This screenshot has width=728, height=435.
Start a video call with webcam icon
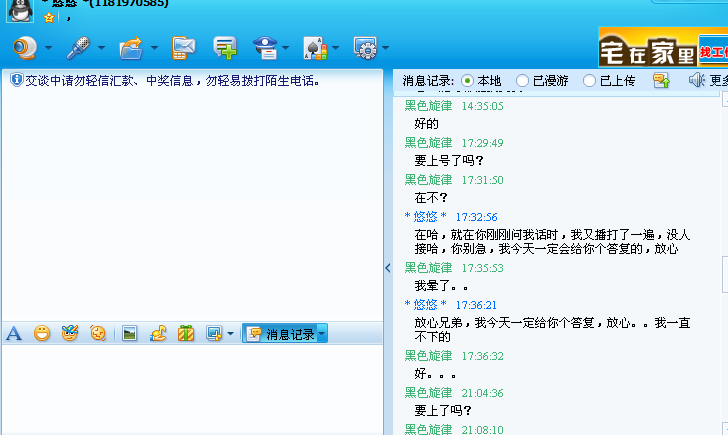[25, 47]
